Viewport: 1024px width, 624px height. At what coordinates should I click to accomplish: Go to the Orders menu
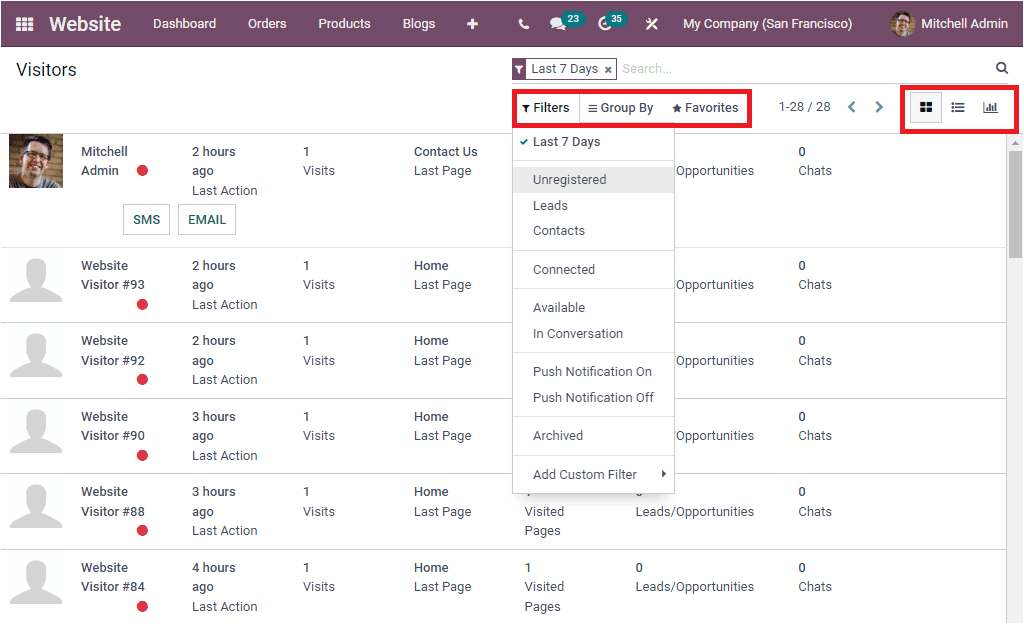[x=266, y=23]
